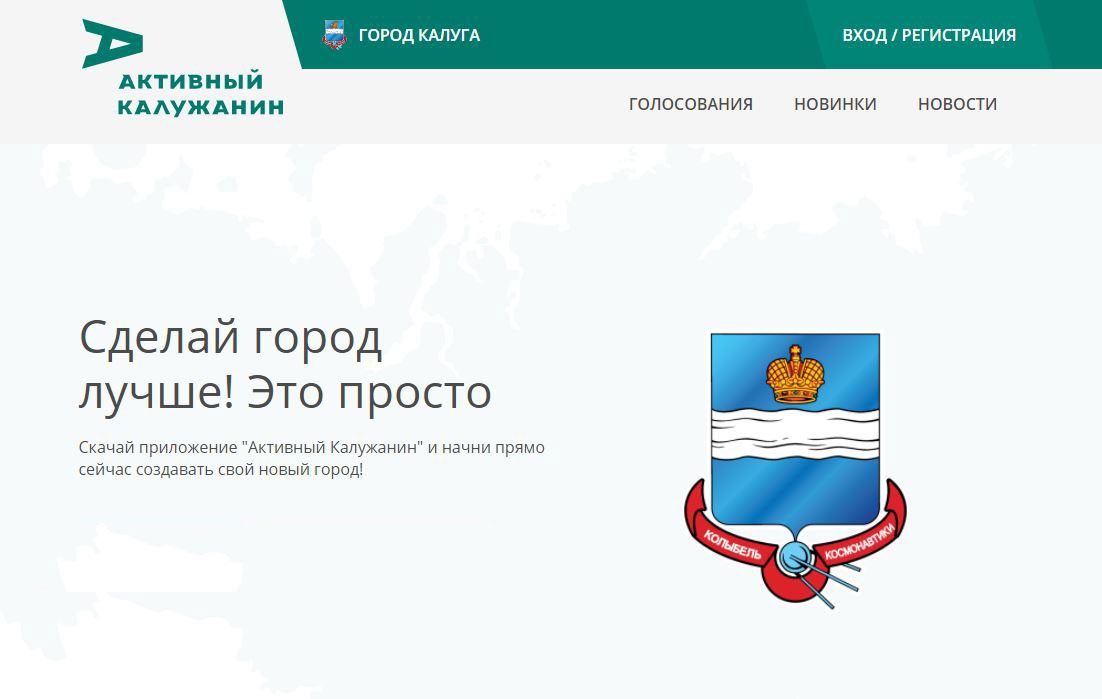Click the "Активный Калужанин" logo text

[200, 94]
